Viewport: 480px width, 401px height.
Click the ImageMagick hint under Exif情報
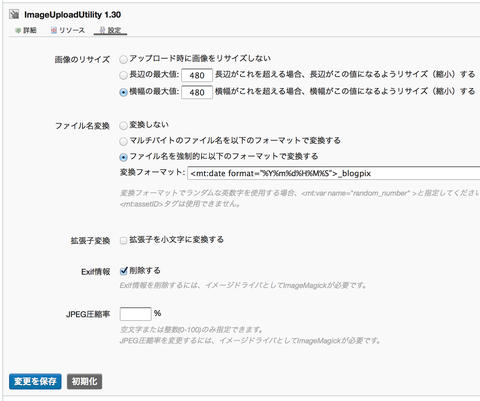[x=243, y=285]
